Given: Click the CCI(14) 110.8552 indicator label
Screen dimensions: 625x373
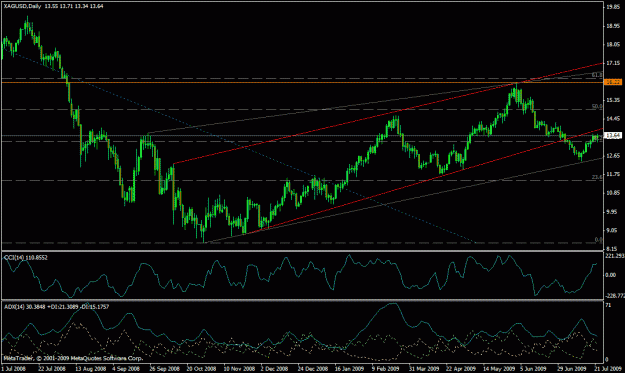Looking at the screenshot, I should (x=26, y=258).
